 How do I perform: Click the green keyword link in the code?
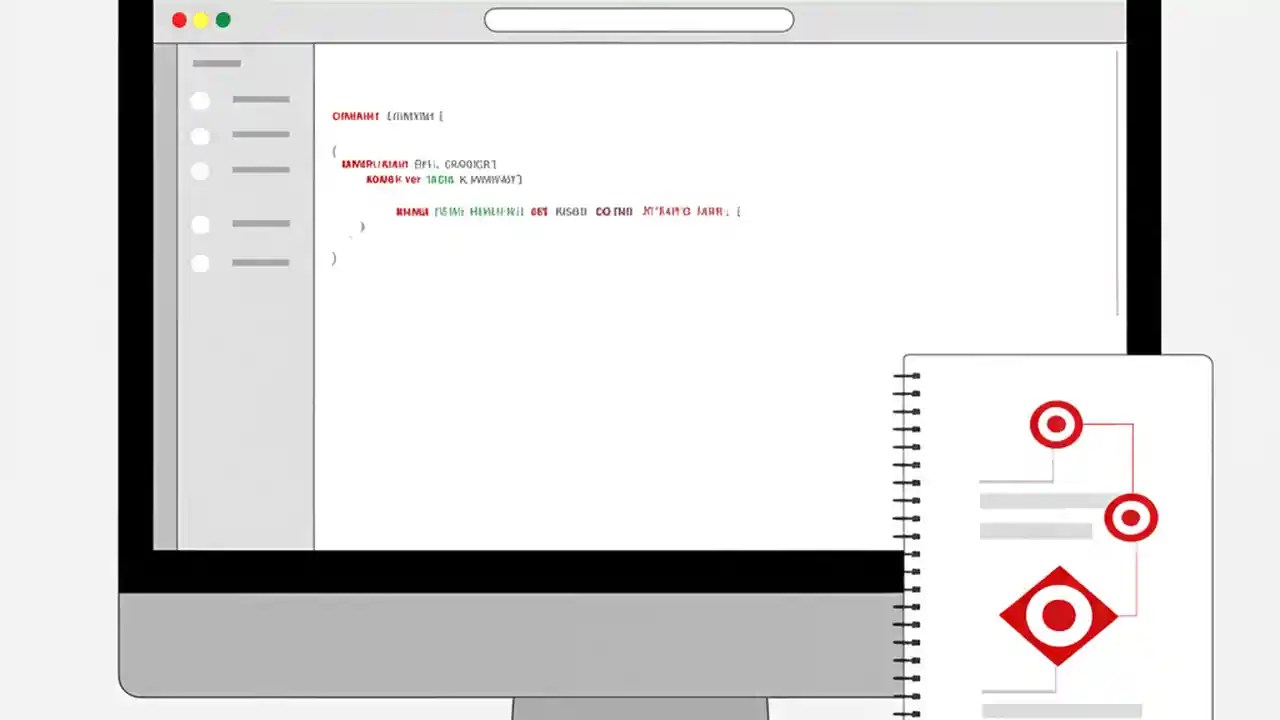click(x=440, y=179)
